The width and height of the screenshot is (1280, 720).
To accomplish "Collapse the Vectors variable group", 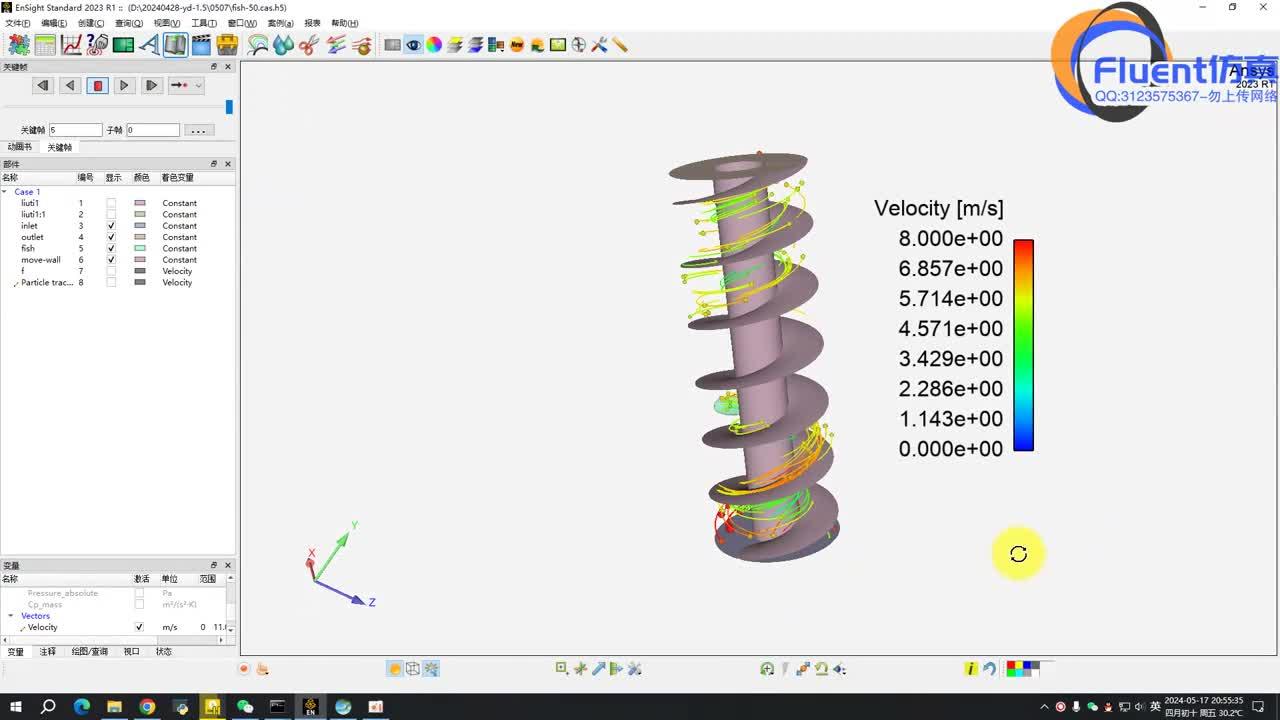I will (x=11, y=616).
